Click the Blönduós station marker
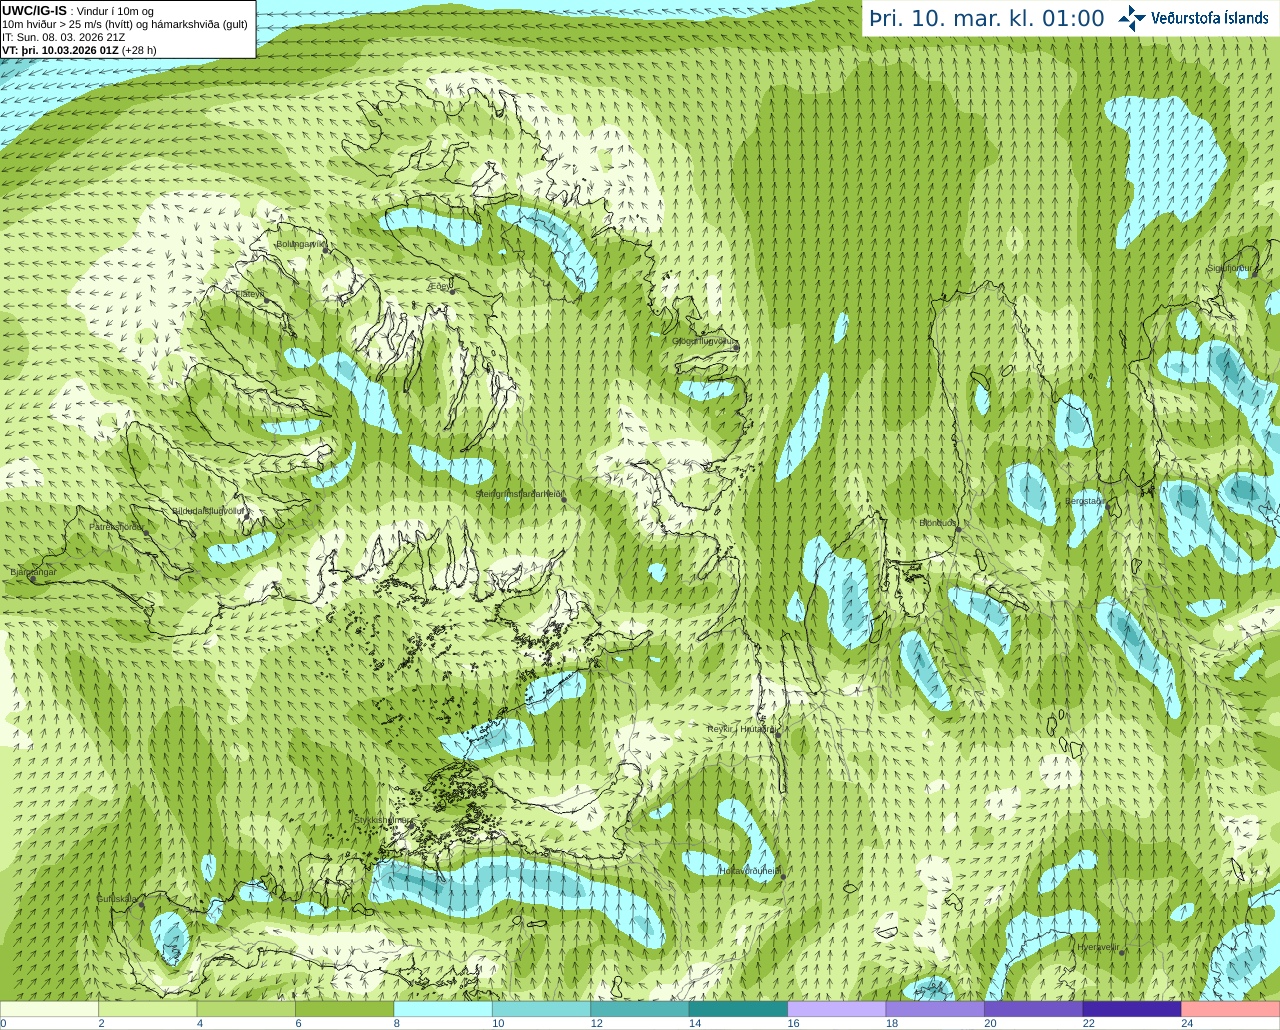This screenshot has width=1280, height=1030. (x=958, y=529)
